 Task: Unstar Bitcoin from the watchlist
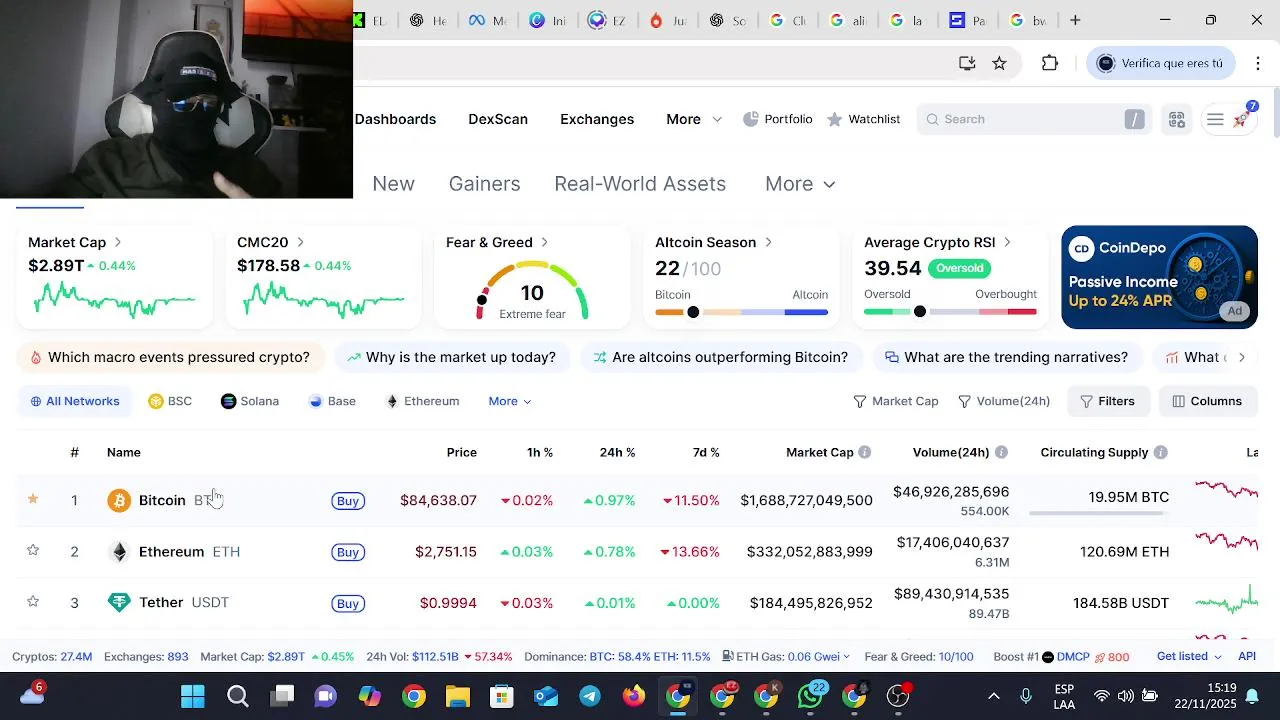click(33, 498)
